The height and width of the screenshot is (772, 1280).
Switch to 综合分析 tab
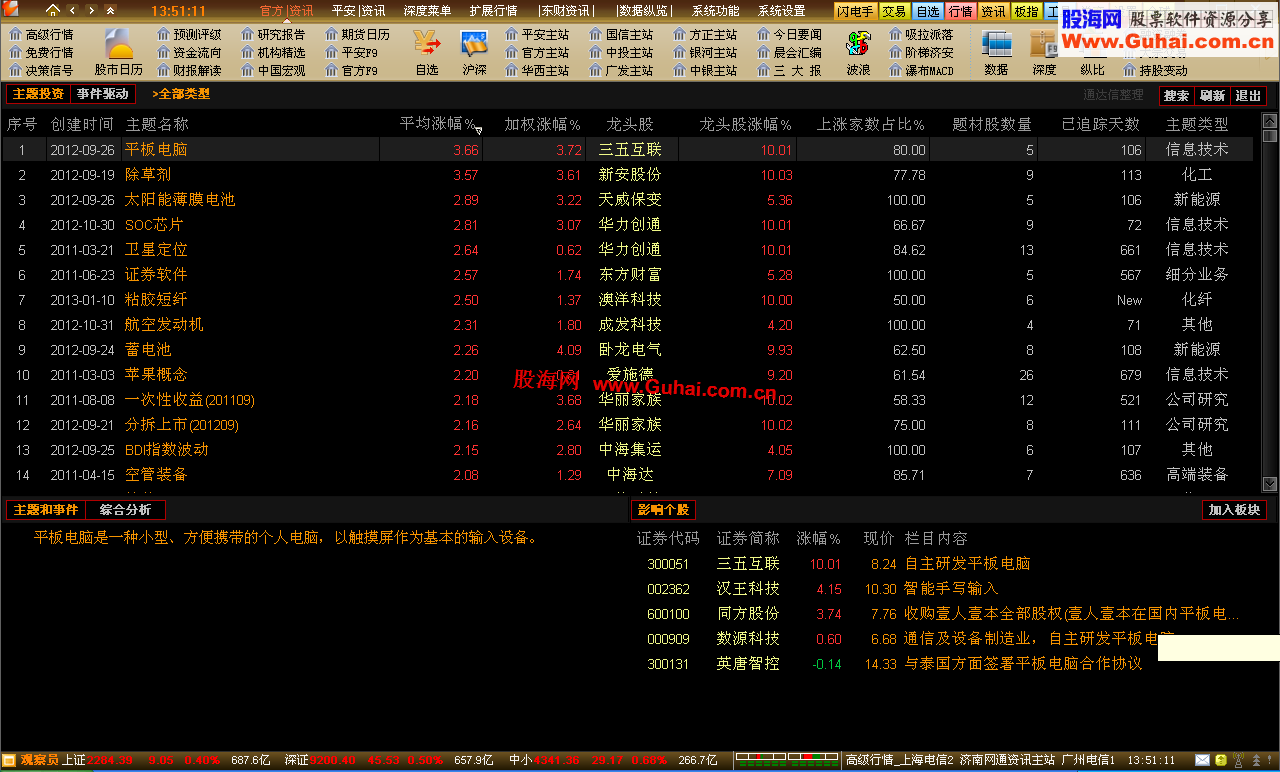125,510
